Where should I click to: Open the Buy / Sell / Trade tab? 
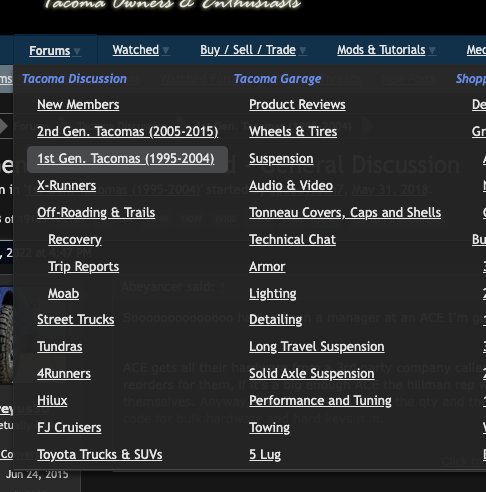tap(248, 50)
